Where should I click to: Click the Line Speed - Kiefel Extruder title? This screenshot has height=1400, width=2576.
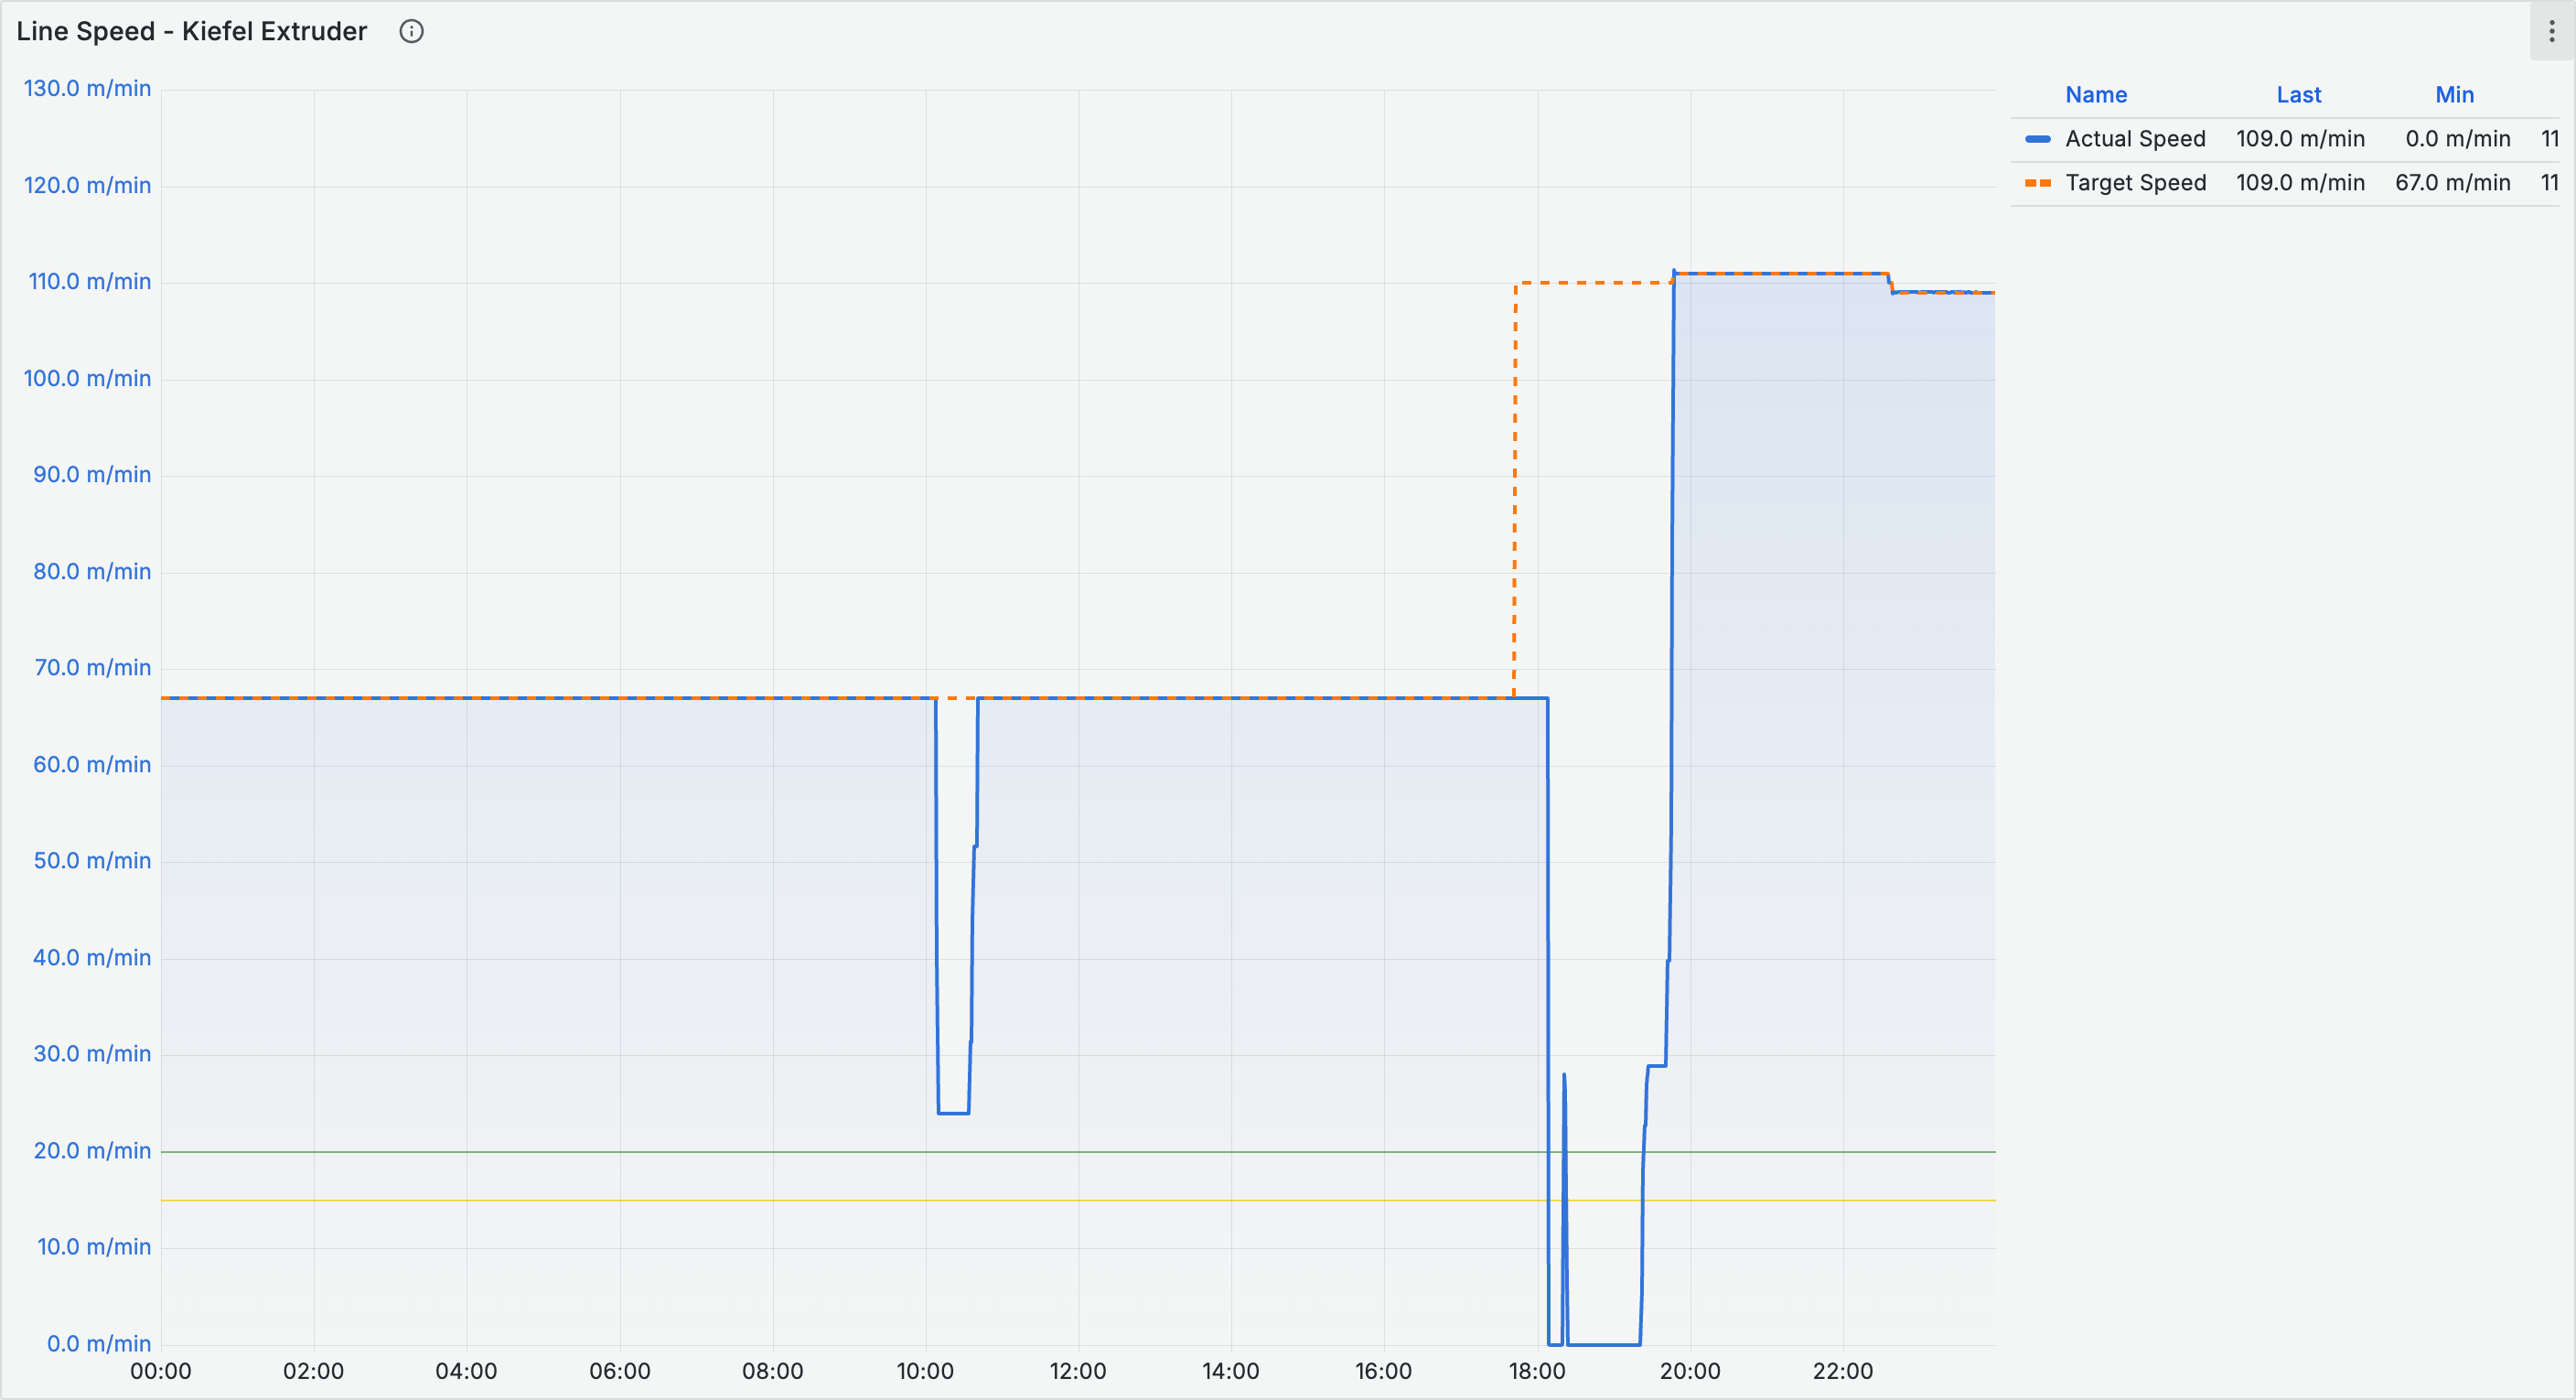[x=191, y=31]
